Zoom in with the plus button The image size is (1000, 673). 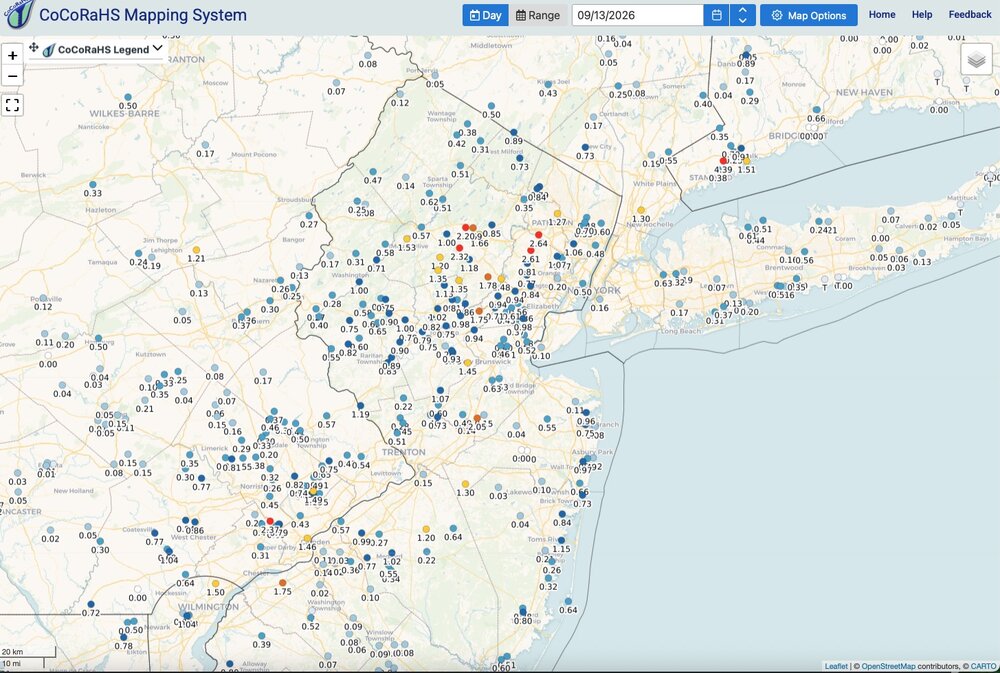(x=12, y=55)
